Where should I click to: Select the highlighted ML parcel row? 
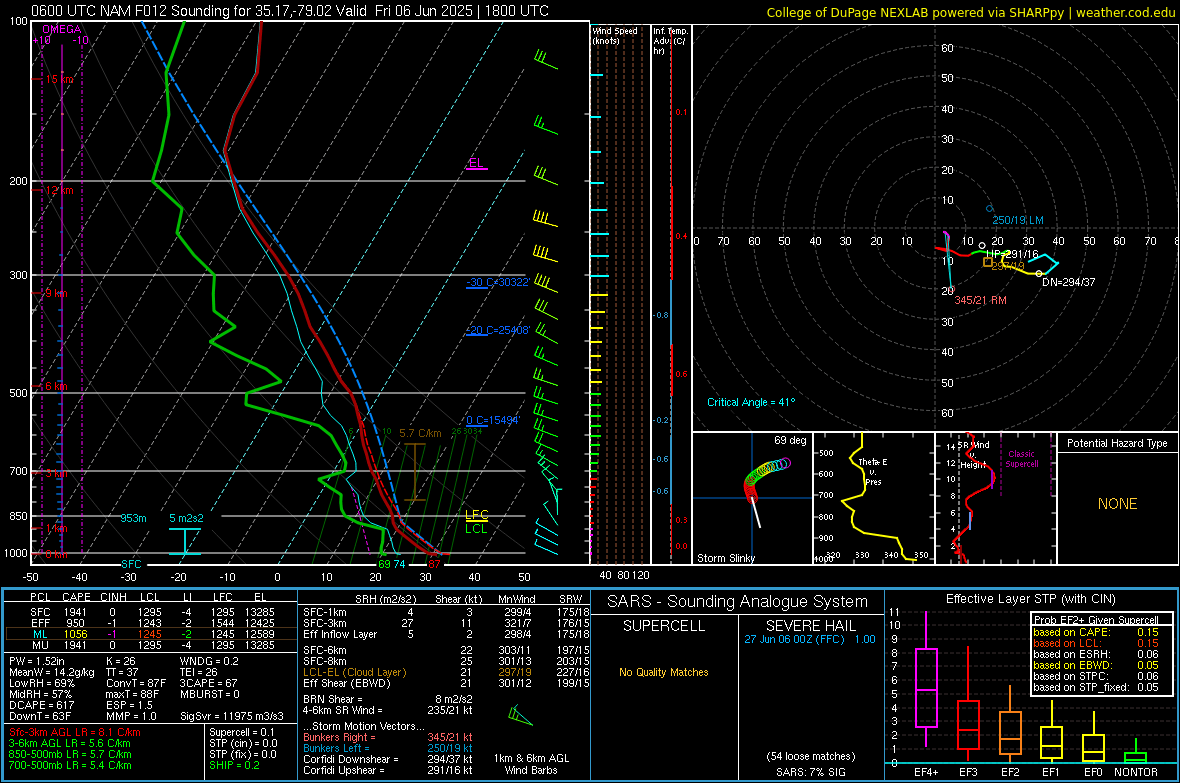[151, 634]
